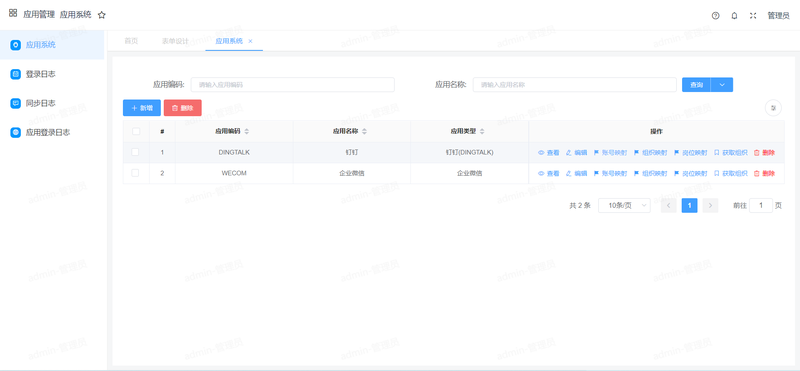The height and width of the screenshot is (371, 800).
Task: Expand the dropdown arrow beside 查询
Action: tap(722, 85)
